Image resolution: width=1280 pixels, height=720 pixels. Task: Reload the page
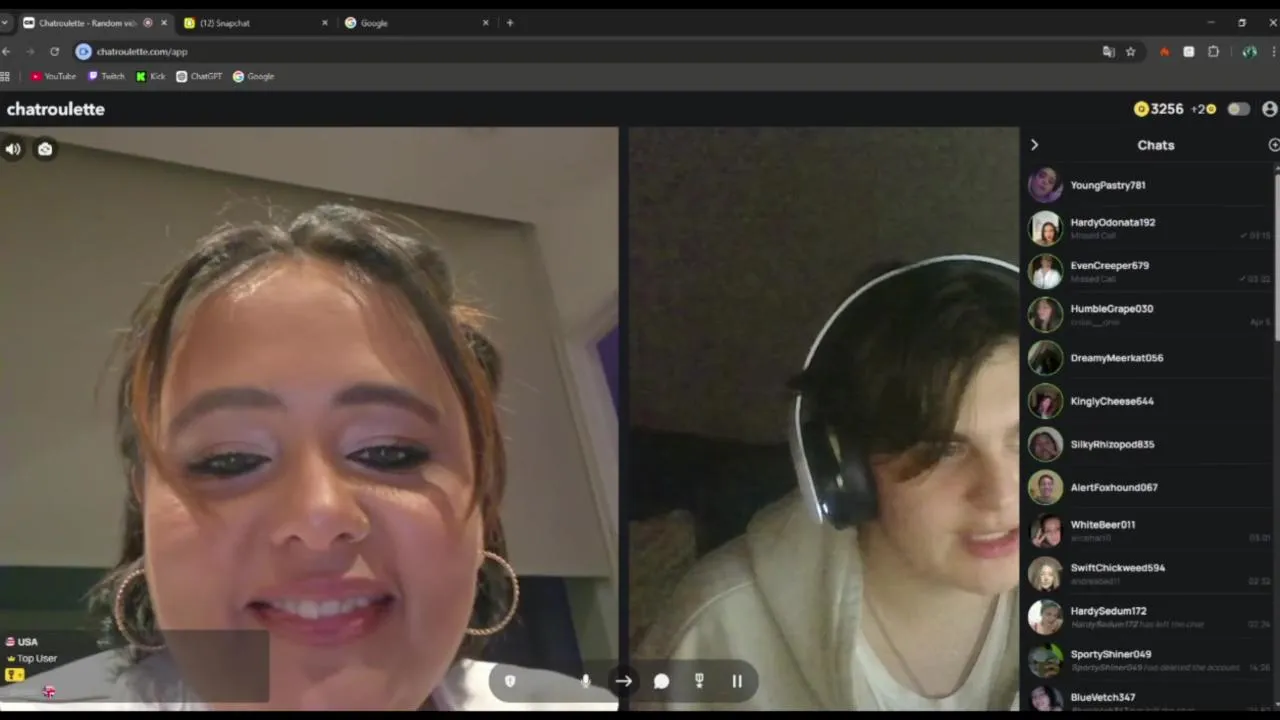[54, 51]
